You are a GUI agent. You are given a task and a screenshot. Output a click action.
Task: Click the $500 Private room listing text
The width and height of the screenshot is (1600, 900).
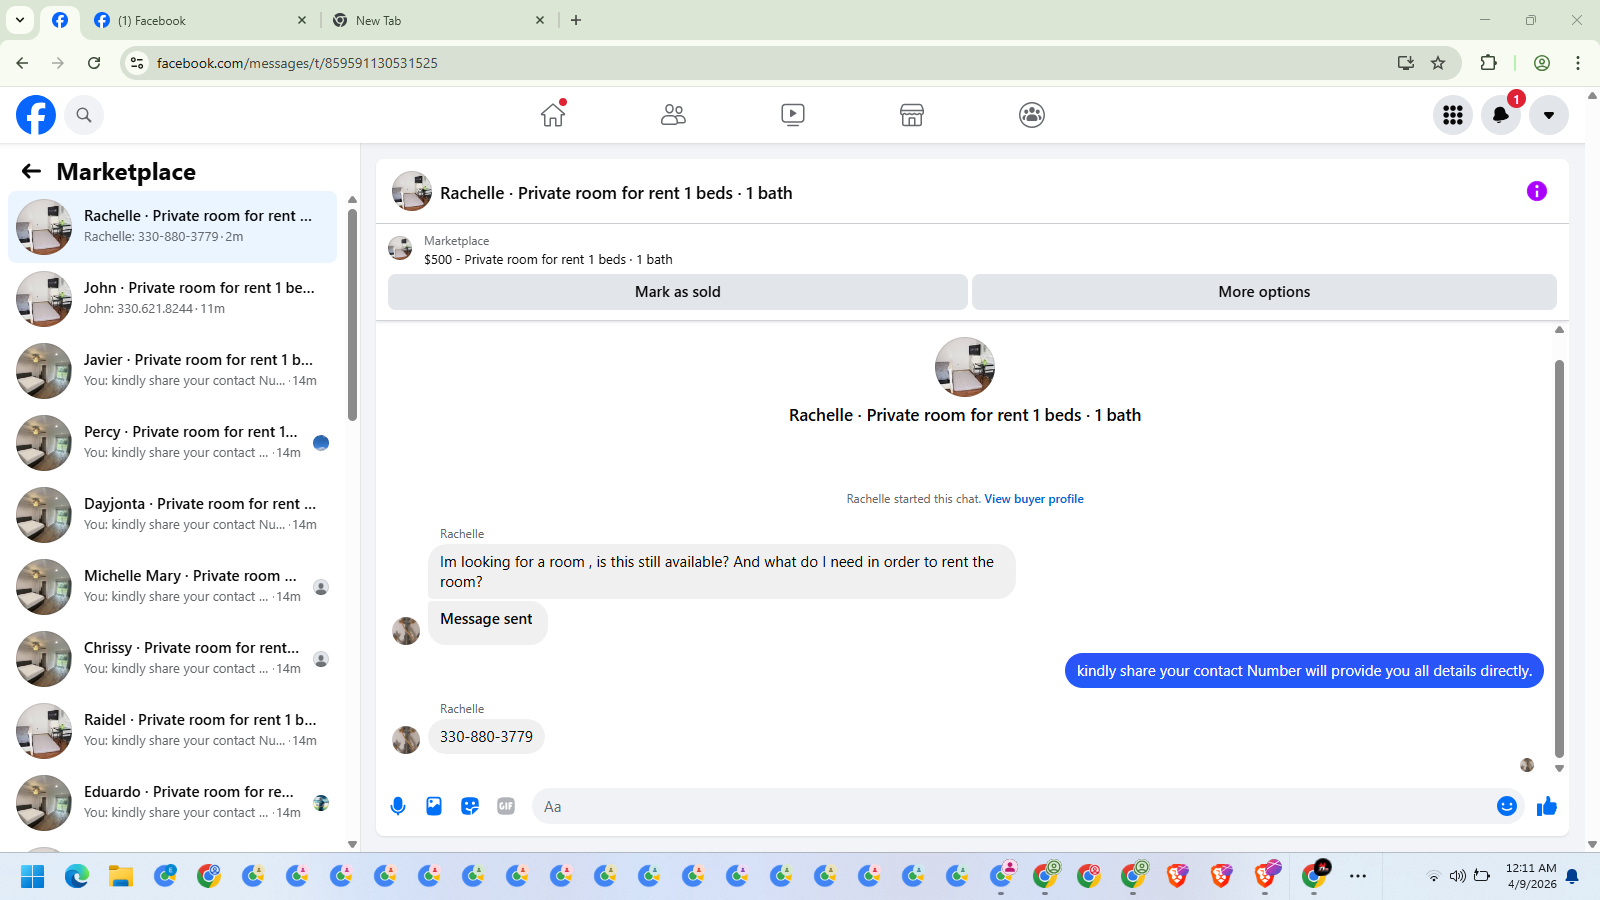pyautogui.click(x=548, y=259)
